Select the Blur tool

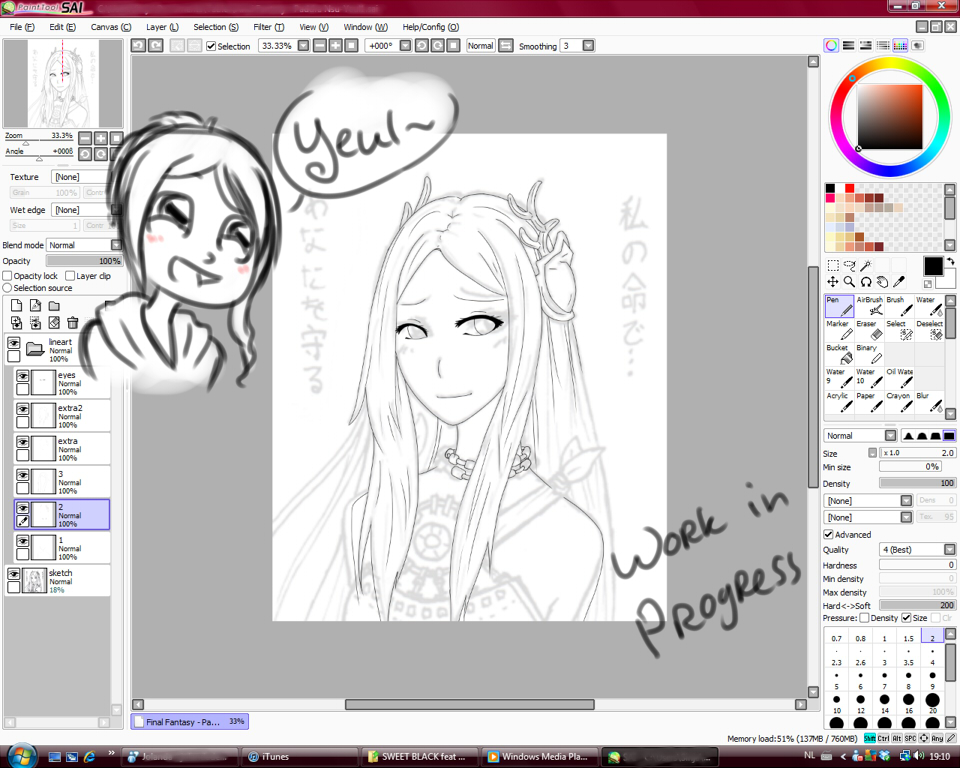[x=929, y=403]
